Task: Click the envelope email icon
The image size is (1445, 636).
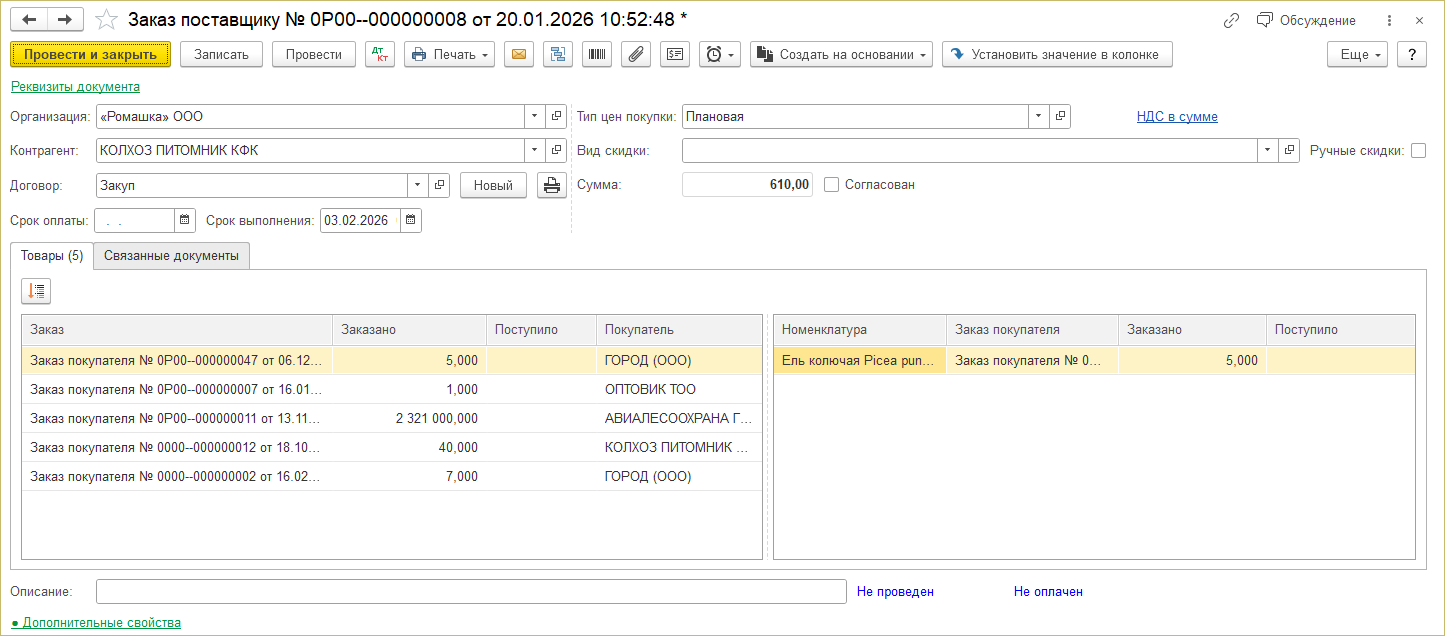Action: tap(518, 55)
